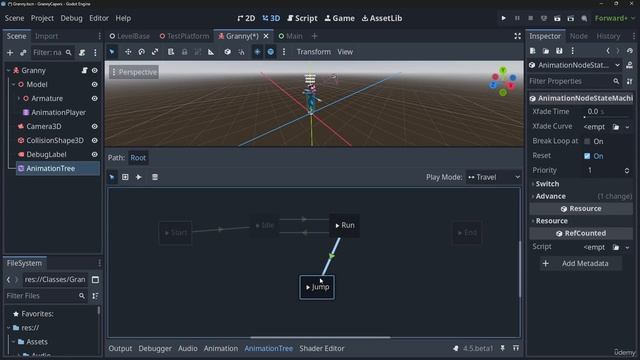Select the Run state node
This screenshot has width=640, height=360.
point(344,225)
